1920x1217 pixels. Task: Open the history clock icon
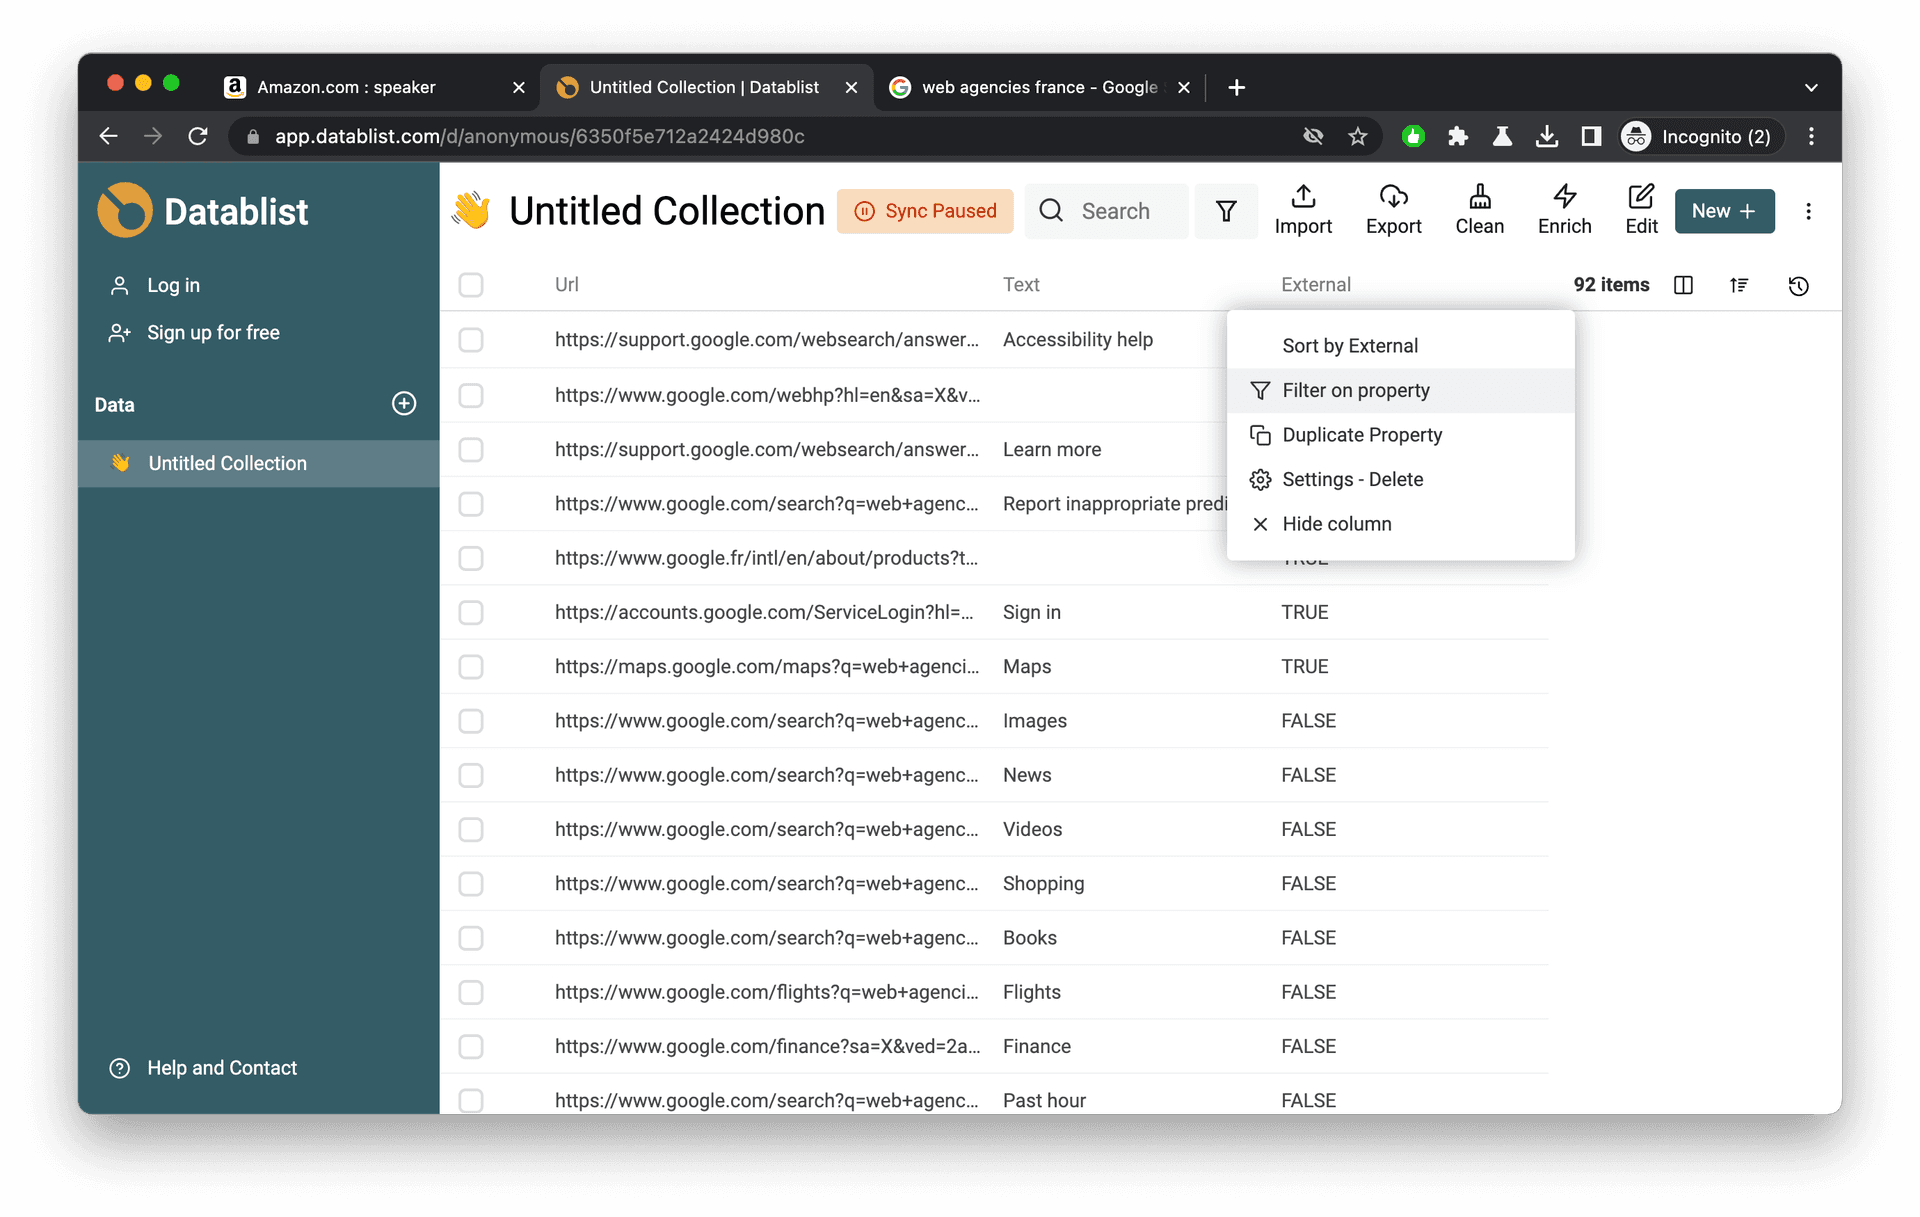click(1798, 286)
